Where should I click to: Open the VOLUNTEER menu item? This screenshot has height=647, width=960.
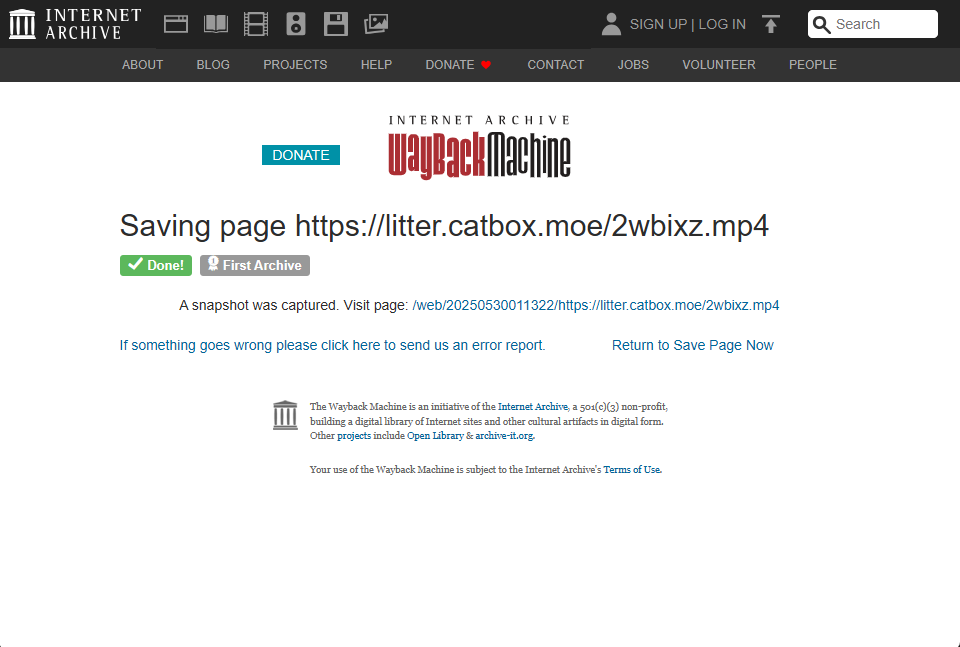click(719, 65)
